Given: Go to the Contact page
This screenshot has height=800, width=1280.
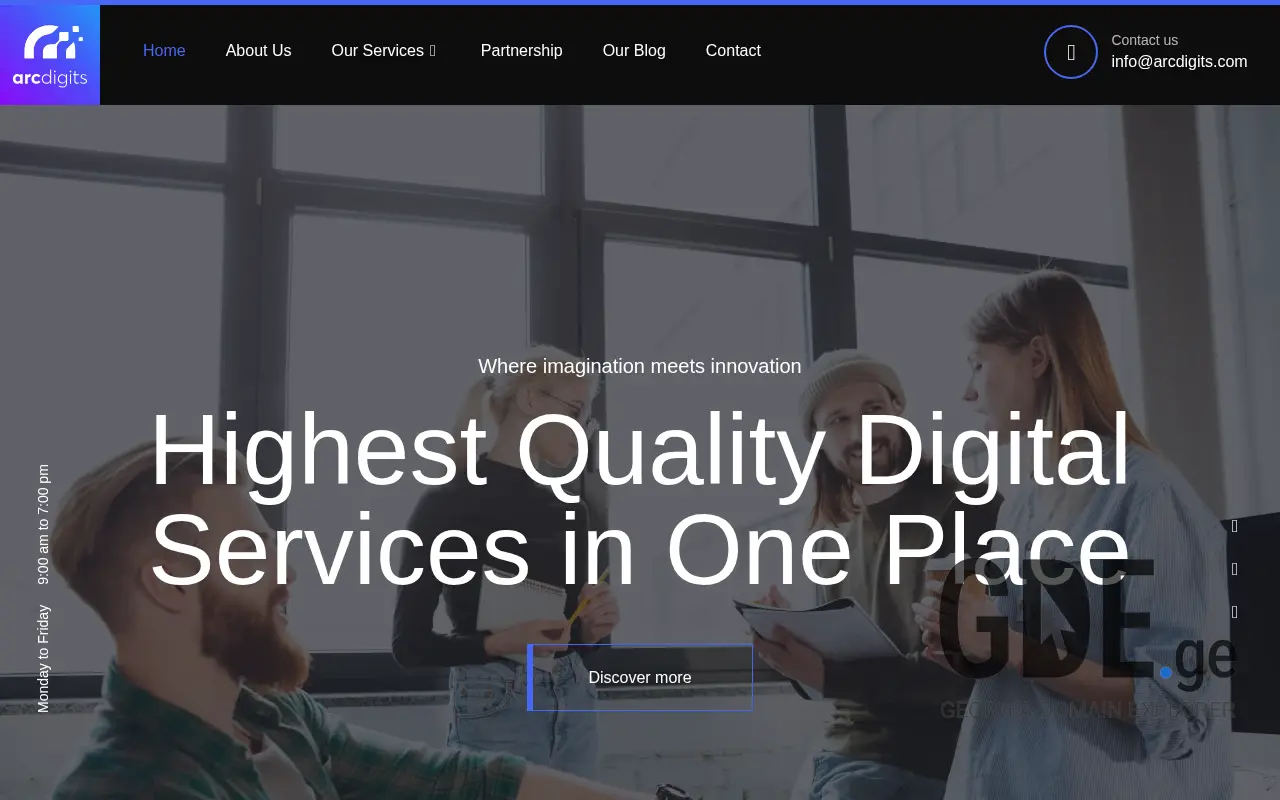Looking at the screenshot, I should click(733, 50).
